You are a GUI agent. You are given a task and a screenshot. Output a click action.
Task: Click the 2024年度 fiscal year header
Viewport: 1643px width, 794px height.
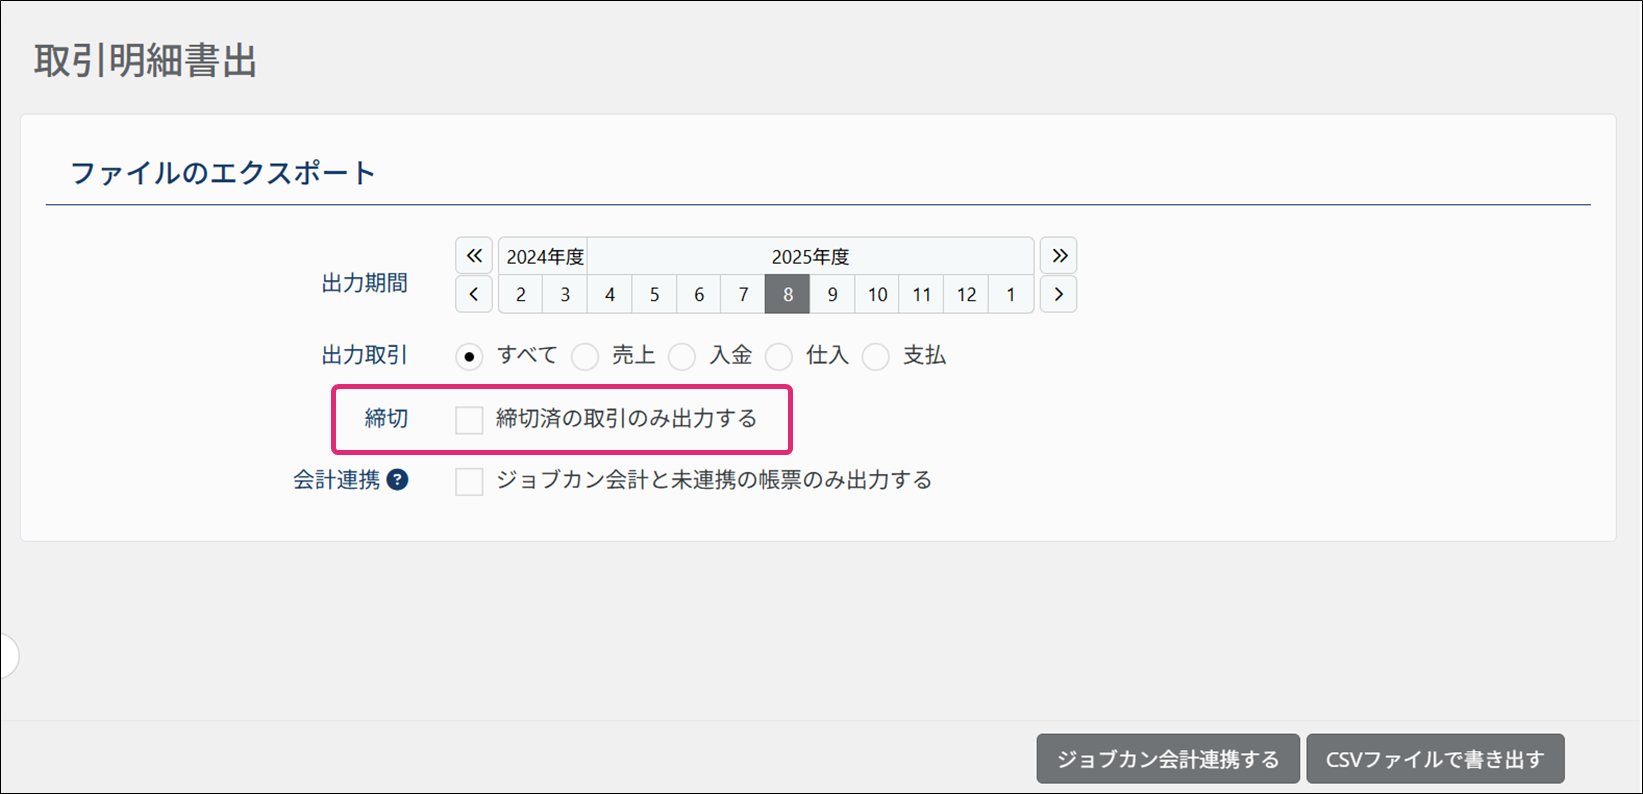pos(544,257)
